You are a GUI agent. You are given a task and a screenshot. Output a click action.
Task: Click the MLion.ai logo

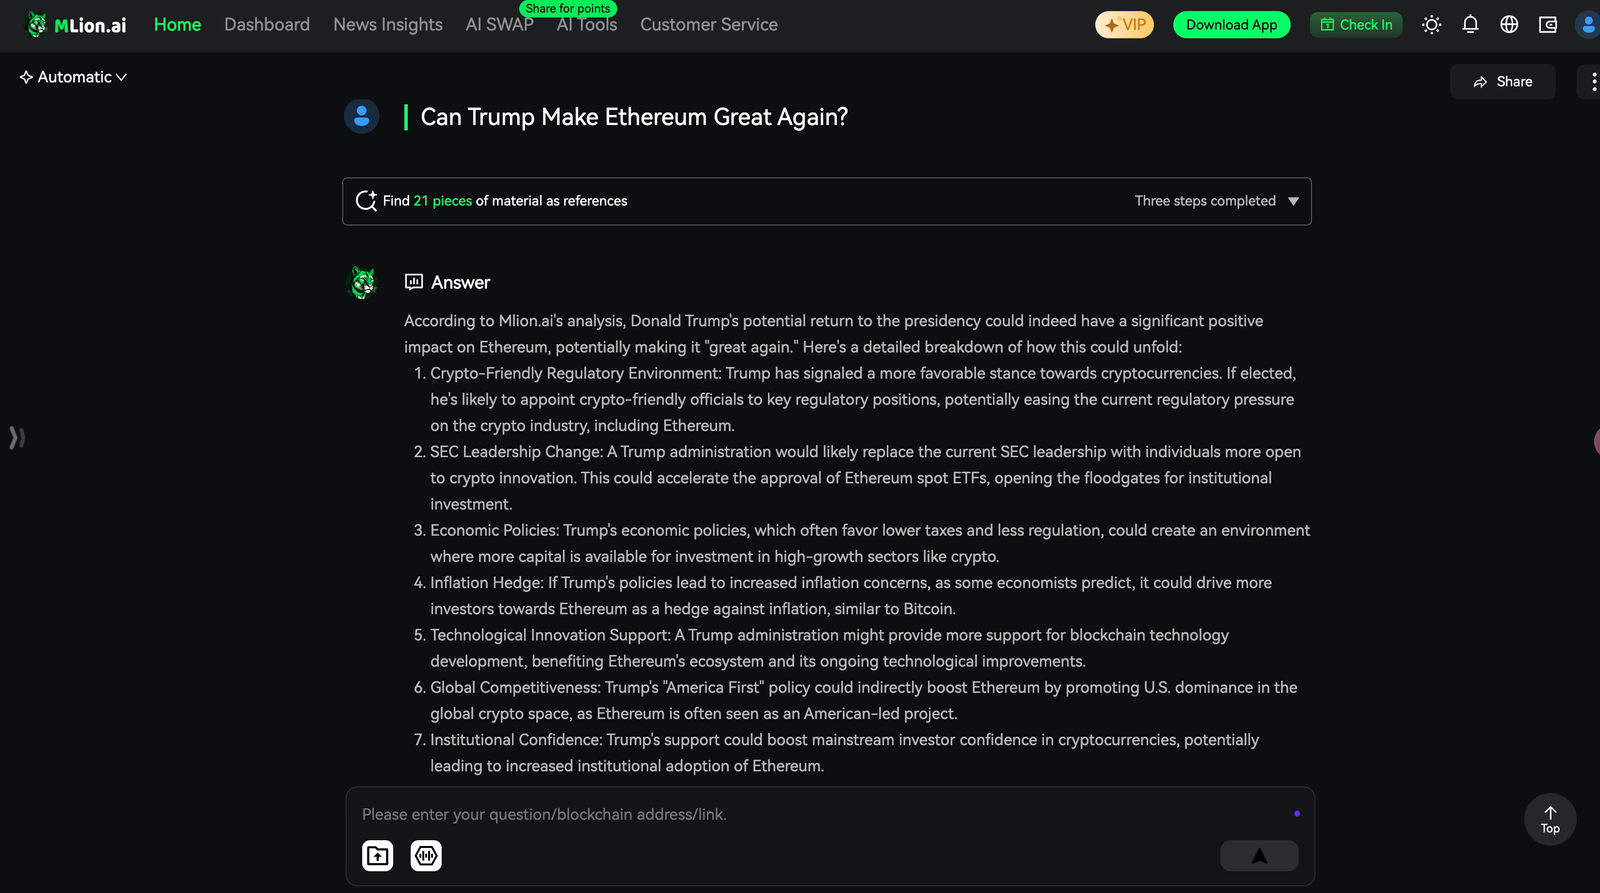pos(76,25)
